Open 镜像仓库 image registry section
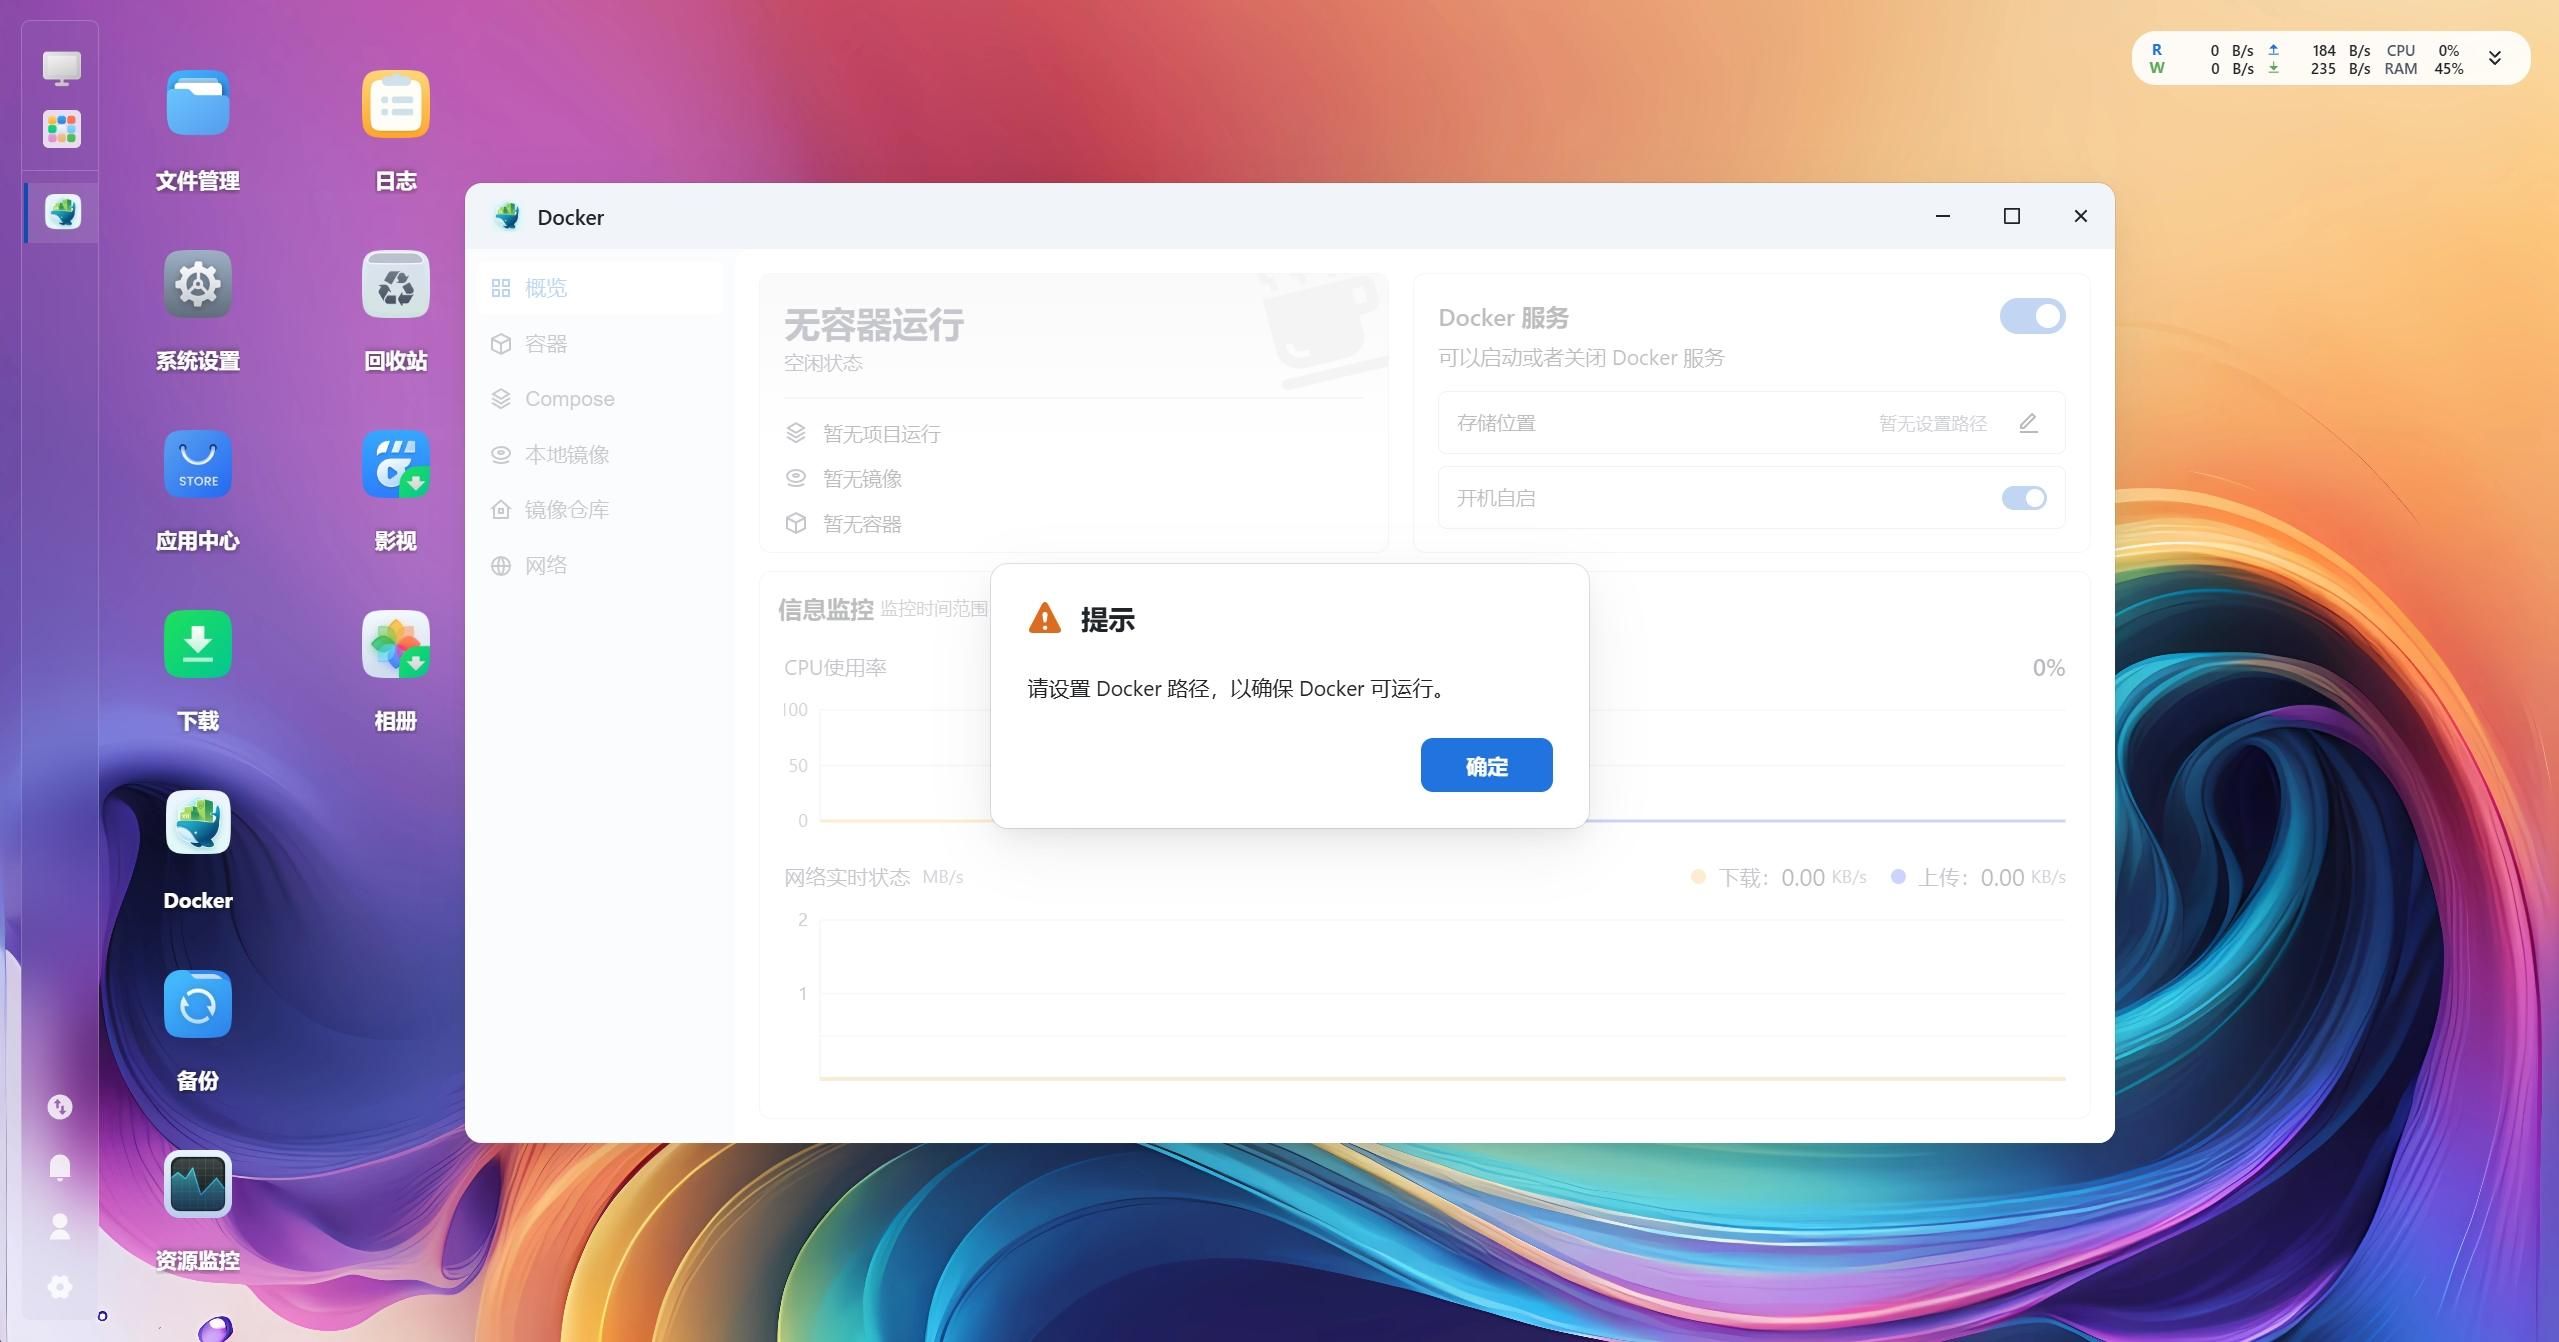 click(600, 510)
